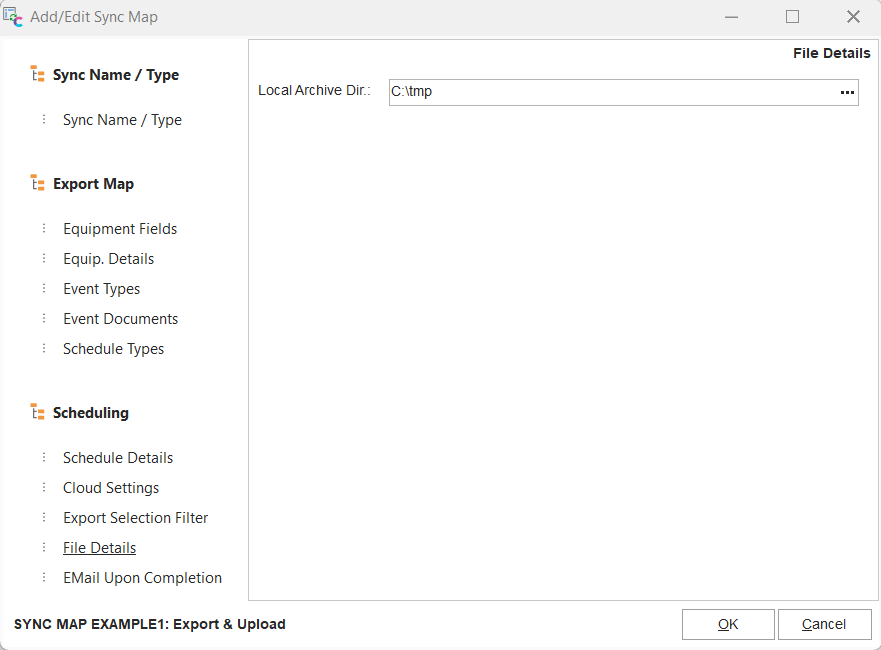Click the dotted handle beside Cloud Settings

coord(44,488)
